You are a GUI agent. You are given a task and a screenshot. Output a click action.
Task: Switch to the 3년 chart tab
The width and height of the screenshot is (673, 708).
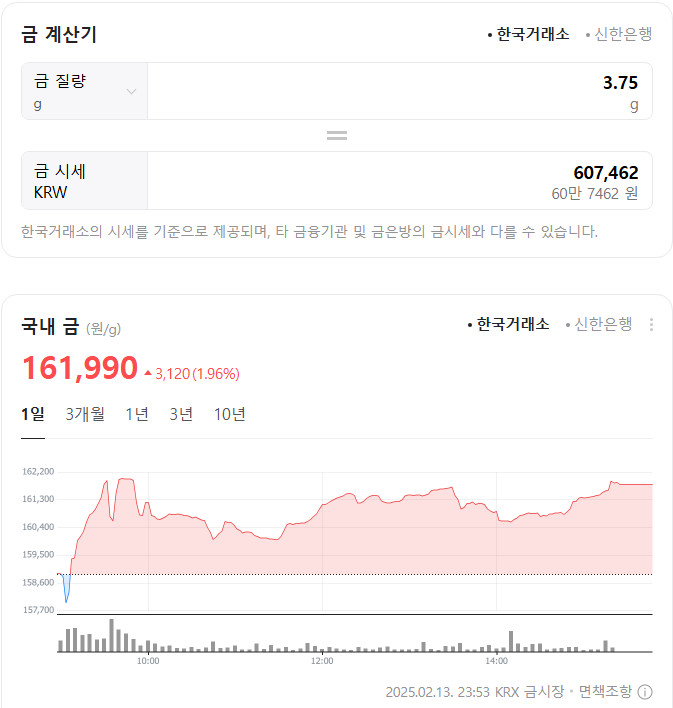click(x=181, y=414)
